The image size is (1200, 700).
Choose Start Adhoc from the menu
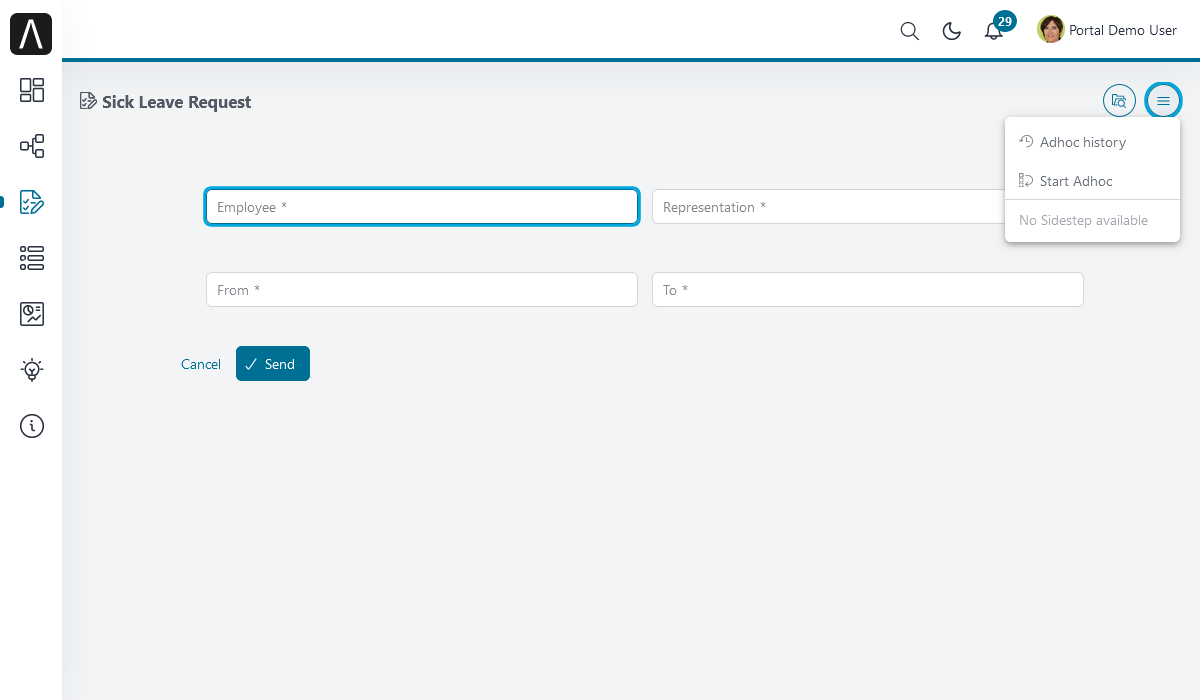pos(1075,181)
